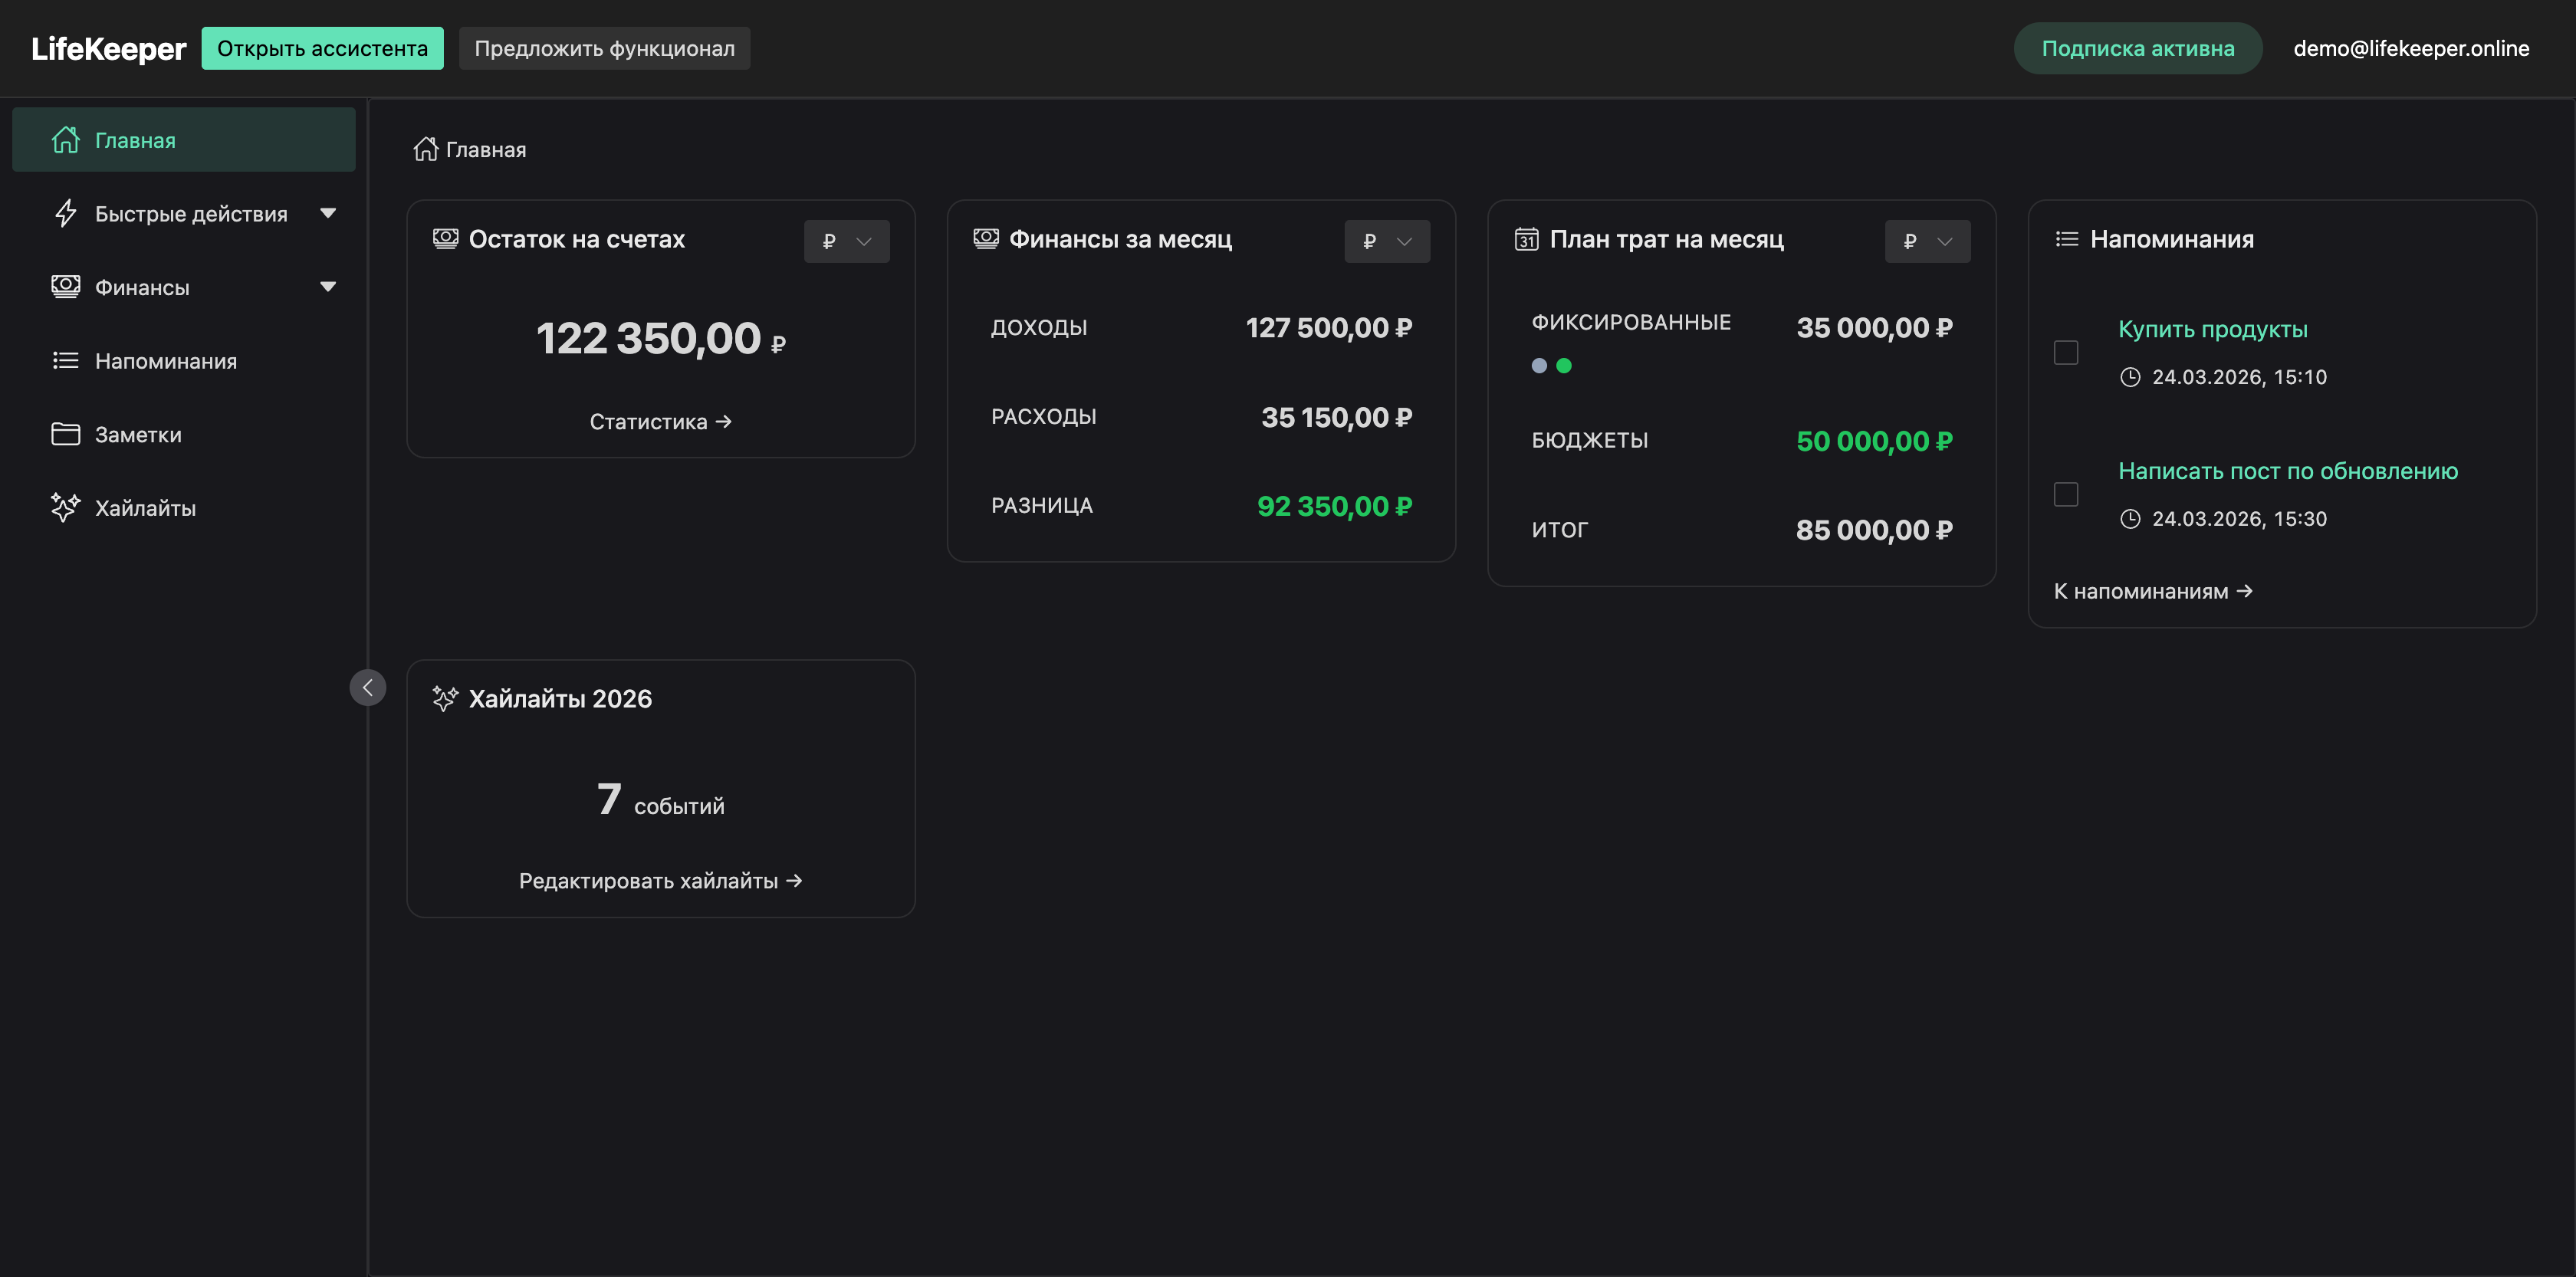Click the list icon beside Напоминания in sidebar
Viewport: 2576px width, 1277px height.
(65, 360)
